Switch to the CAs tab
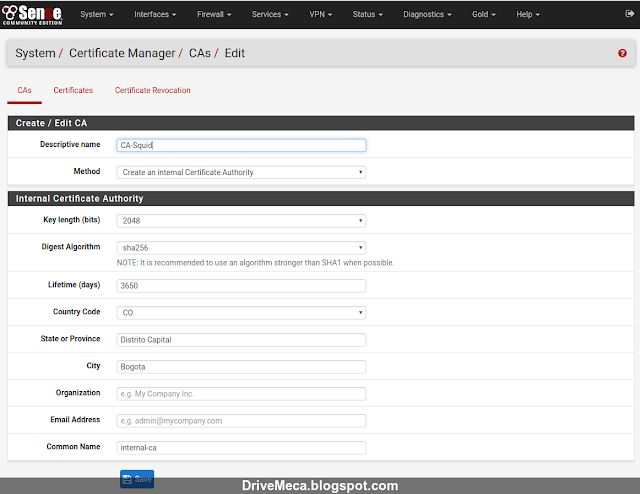Image resolution: width=640 pixels, height=494 pixels. (24, 90)
